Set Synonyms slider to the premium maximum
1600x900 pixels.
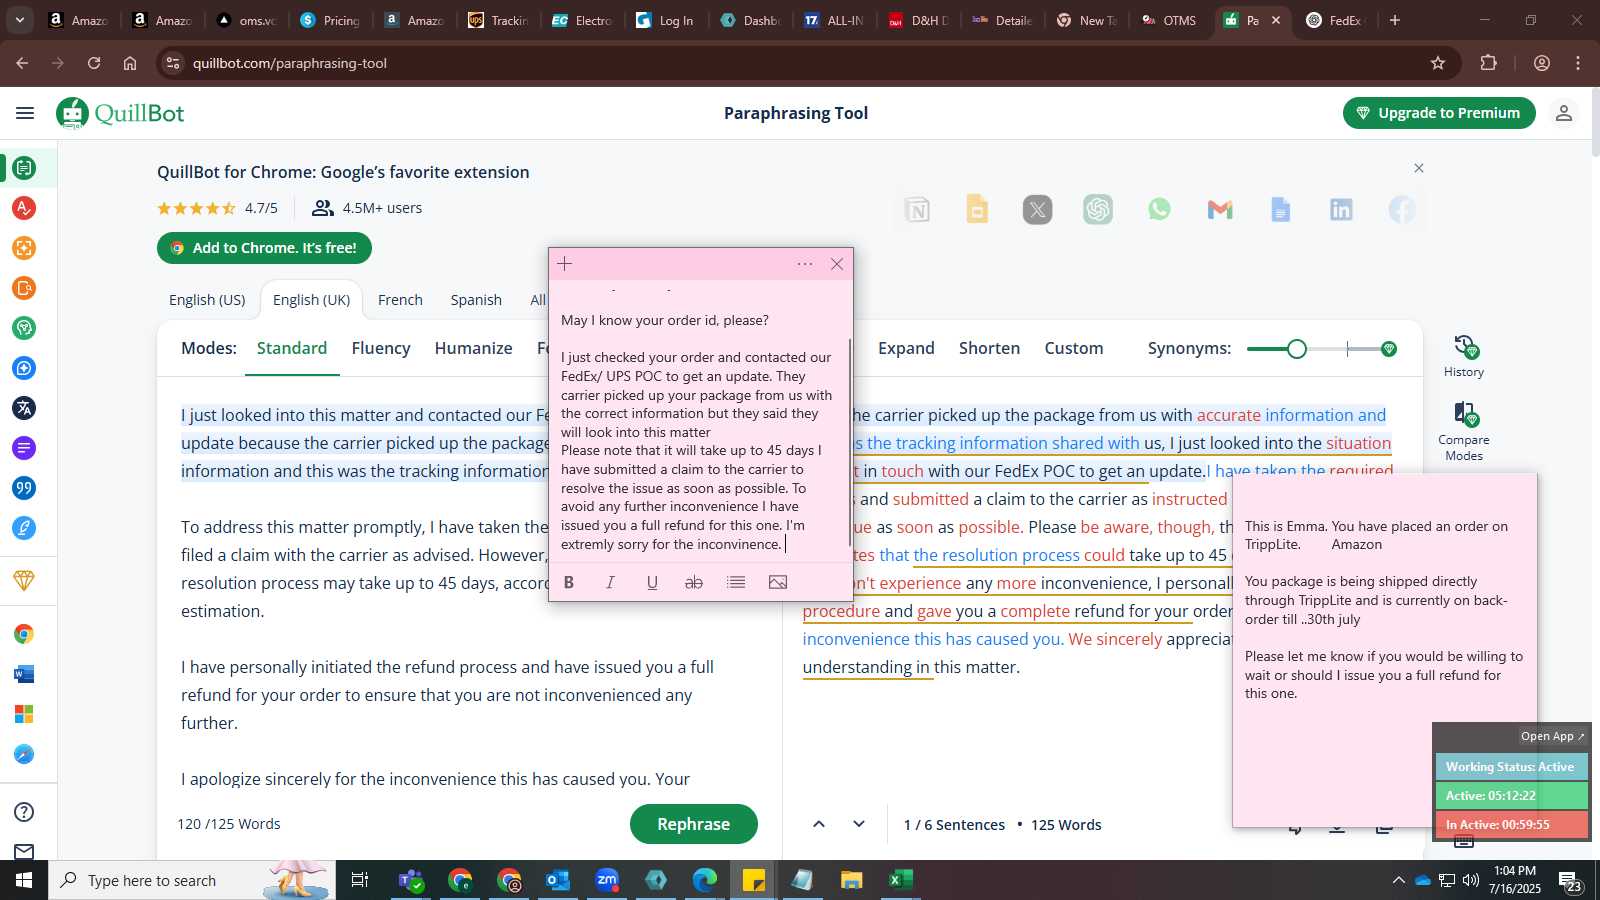tap(1389, 349)
